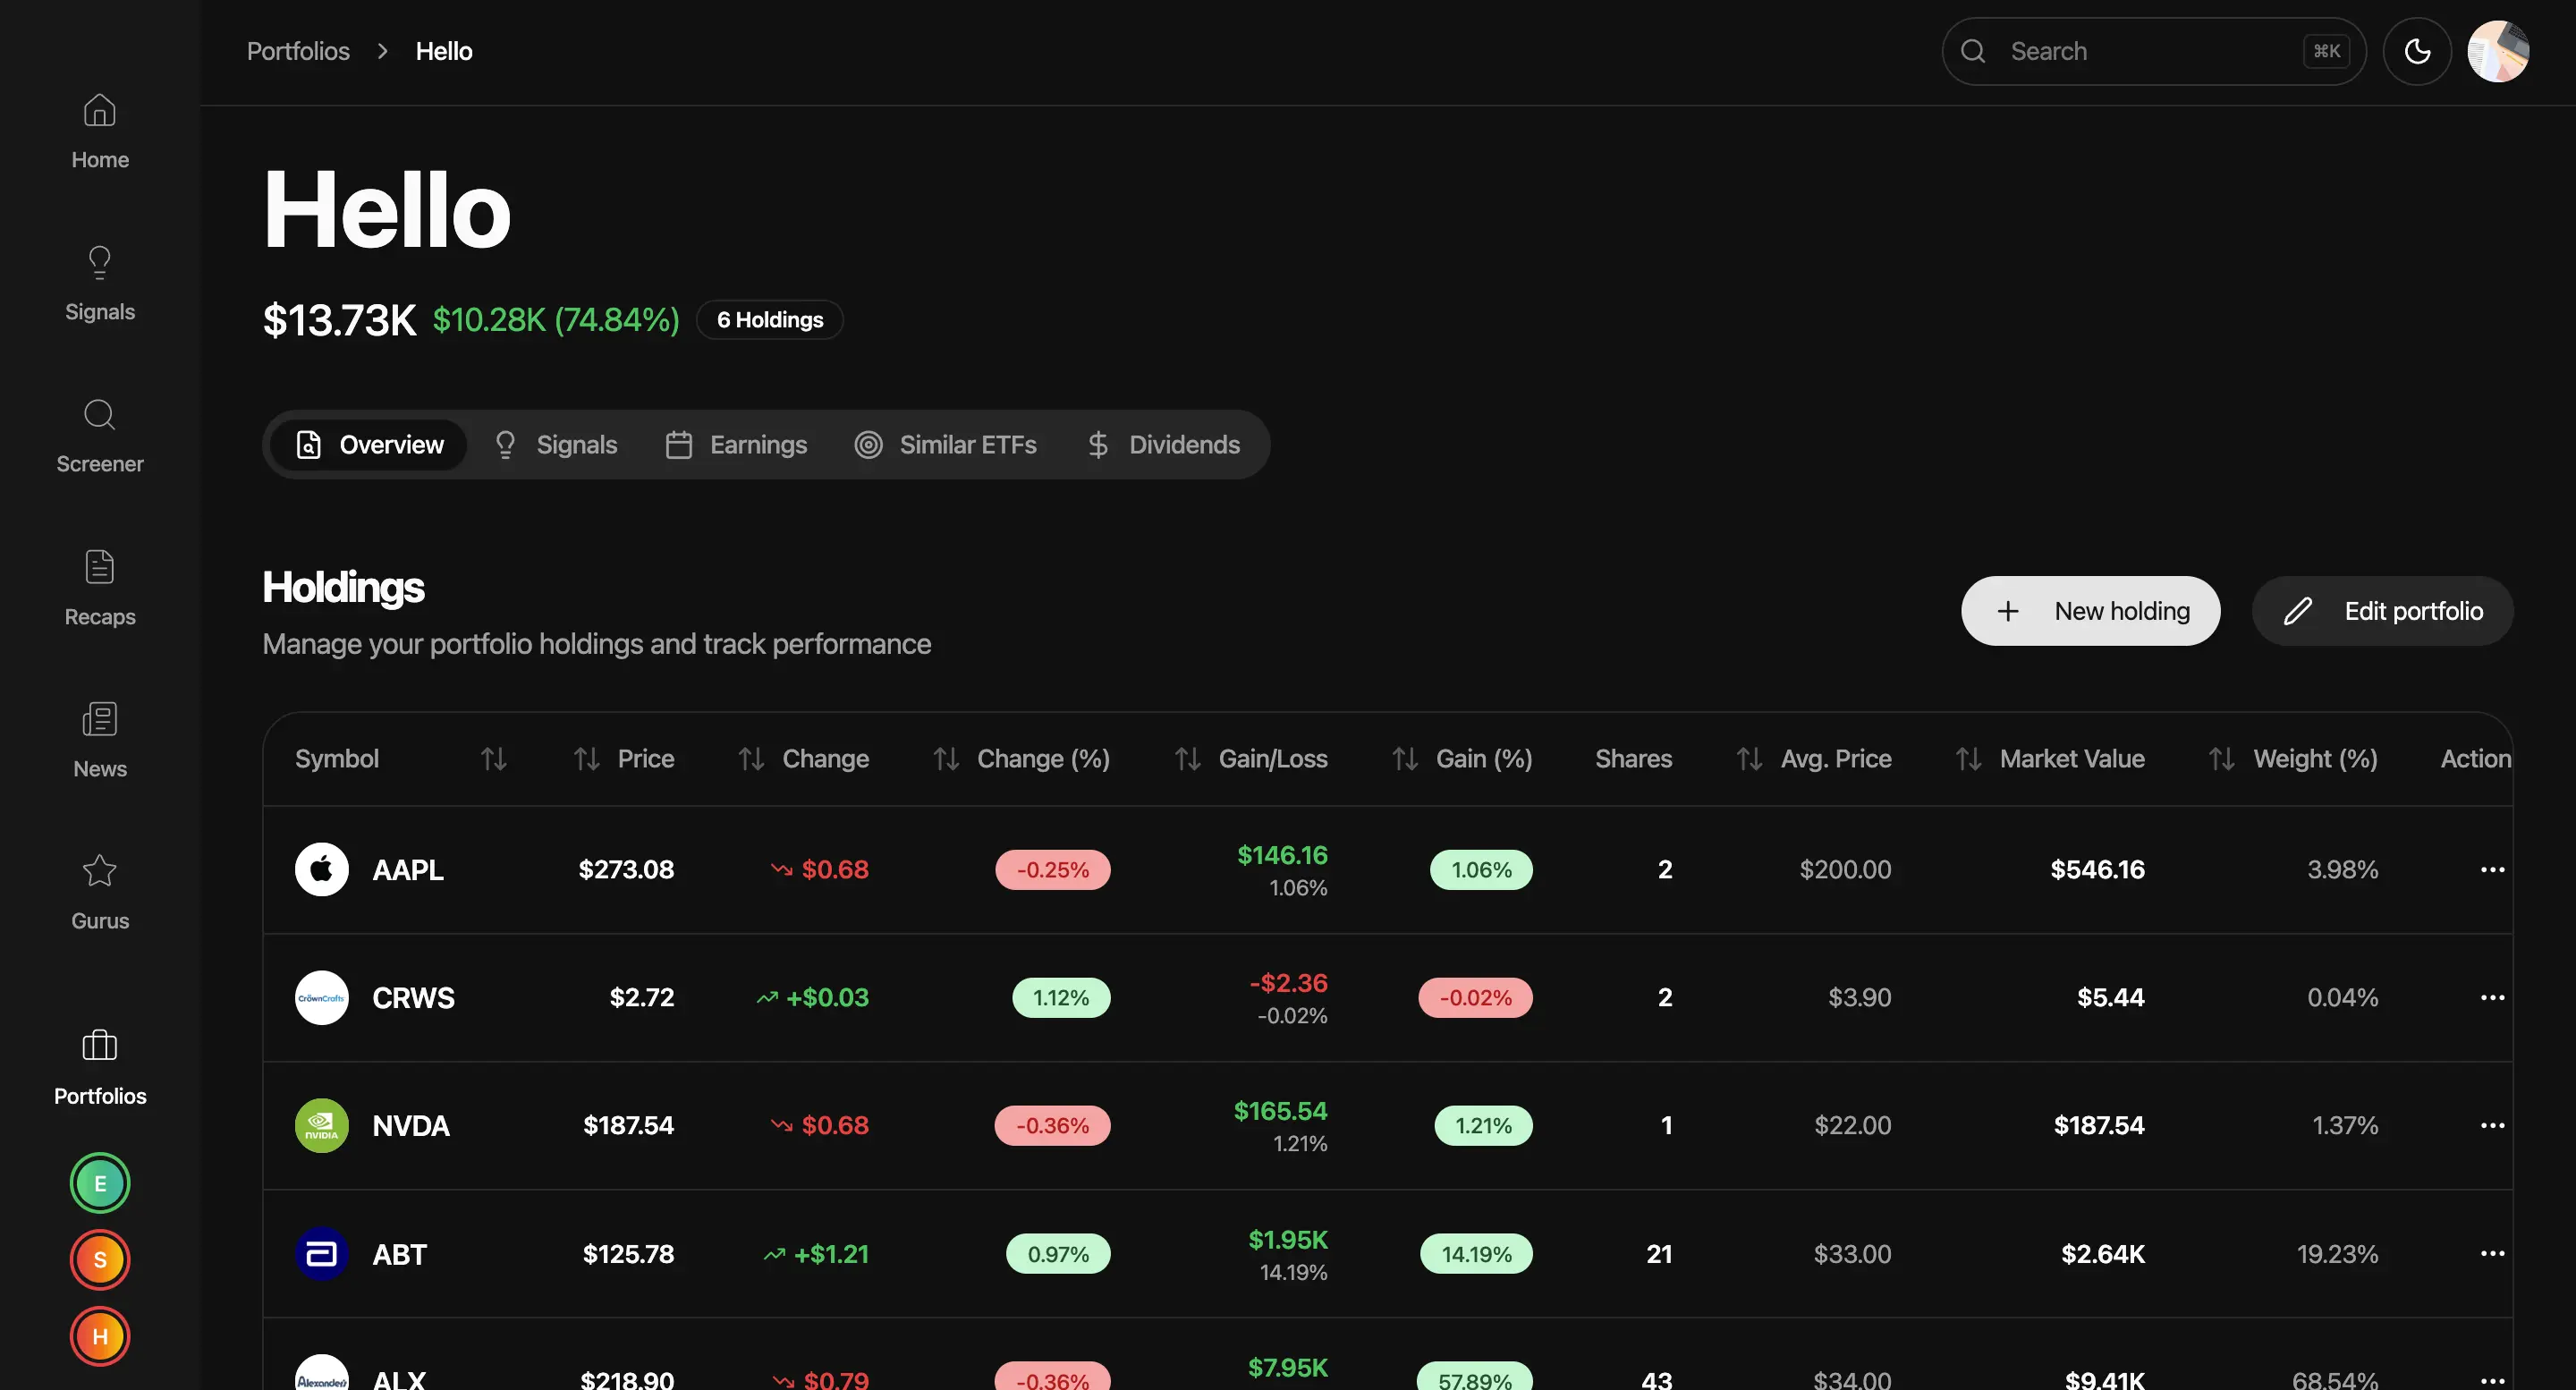Open your profile avatar in the top right

[2498, 51]
